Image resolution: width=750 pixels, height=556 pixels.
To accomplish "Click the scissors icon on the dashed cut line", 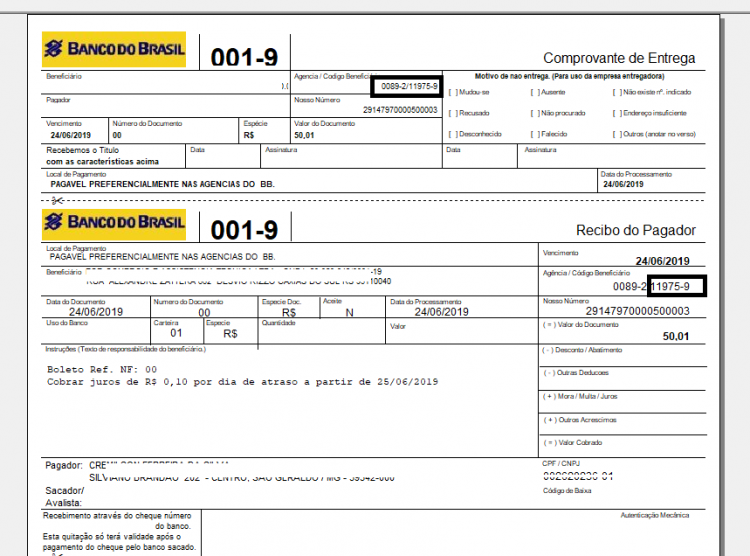I will (57, 200).
